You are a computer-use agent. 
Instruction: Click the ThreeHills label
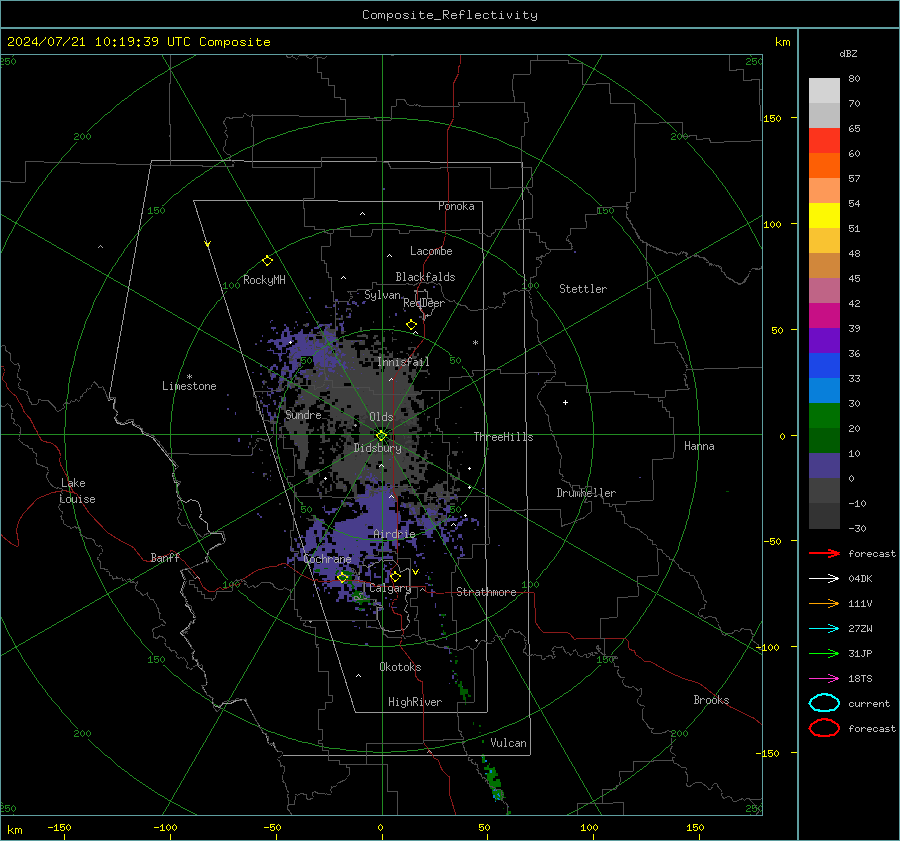coord(503,437)
